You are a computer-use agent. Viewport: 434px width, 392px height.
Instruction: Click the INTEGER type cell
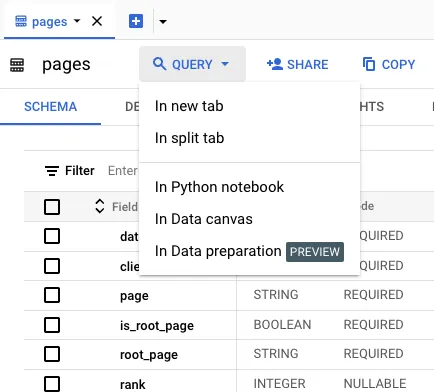point(279,384)
